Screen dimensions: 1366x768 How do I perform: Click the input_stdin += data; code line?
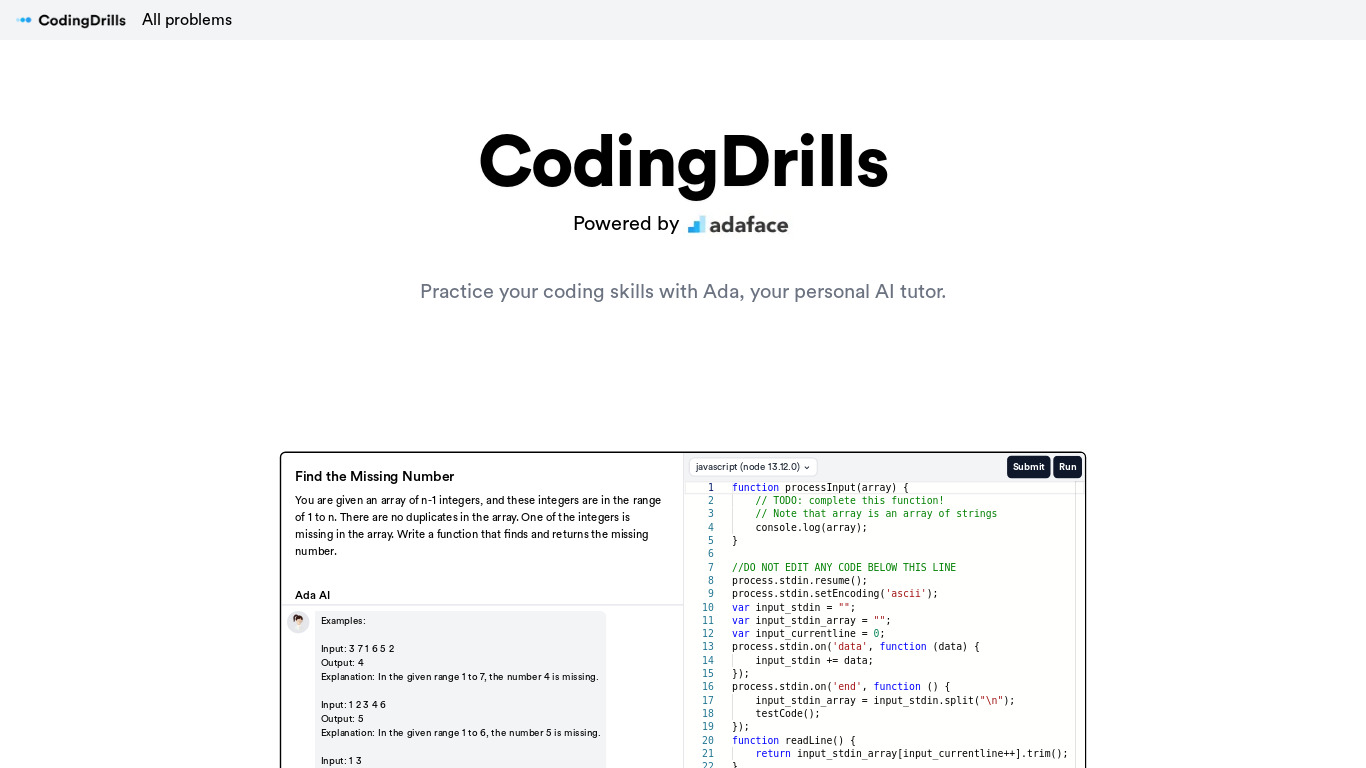(x=814, y=661)
